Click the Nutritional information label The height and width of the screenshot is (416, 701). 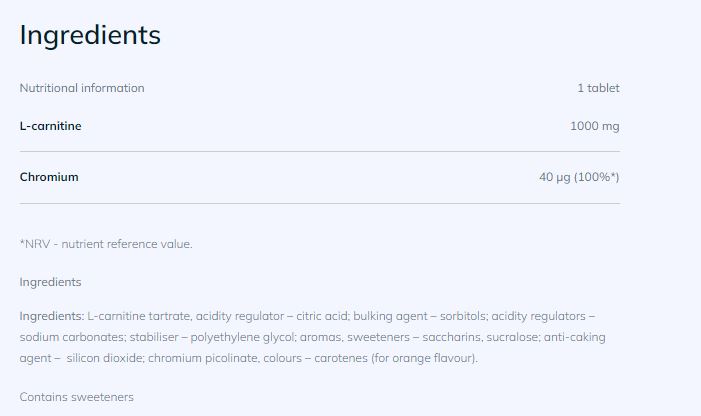click(x=82, y=88)
